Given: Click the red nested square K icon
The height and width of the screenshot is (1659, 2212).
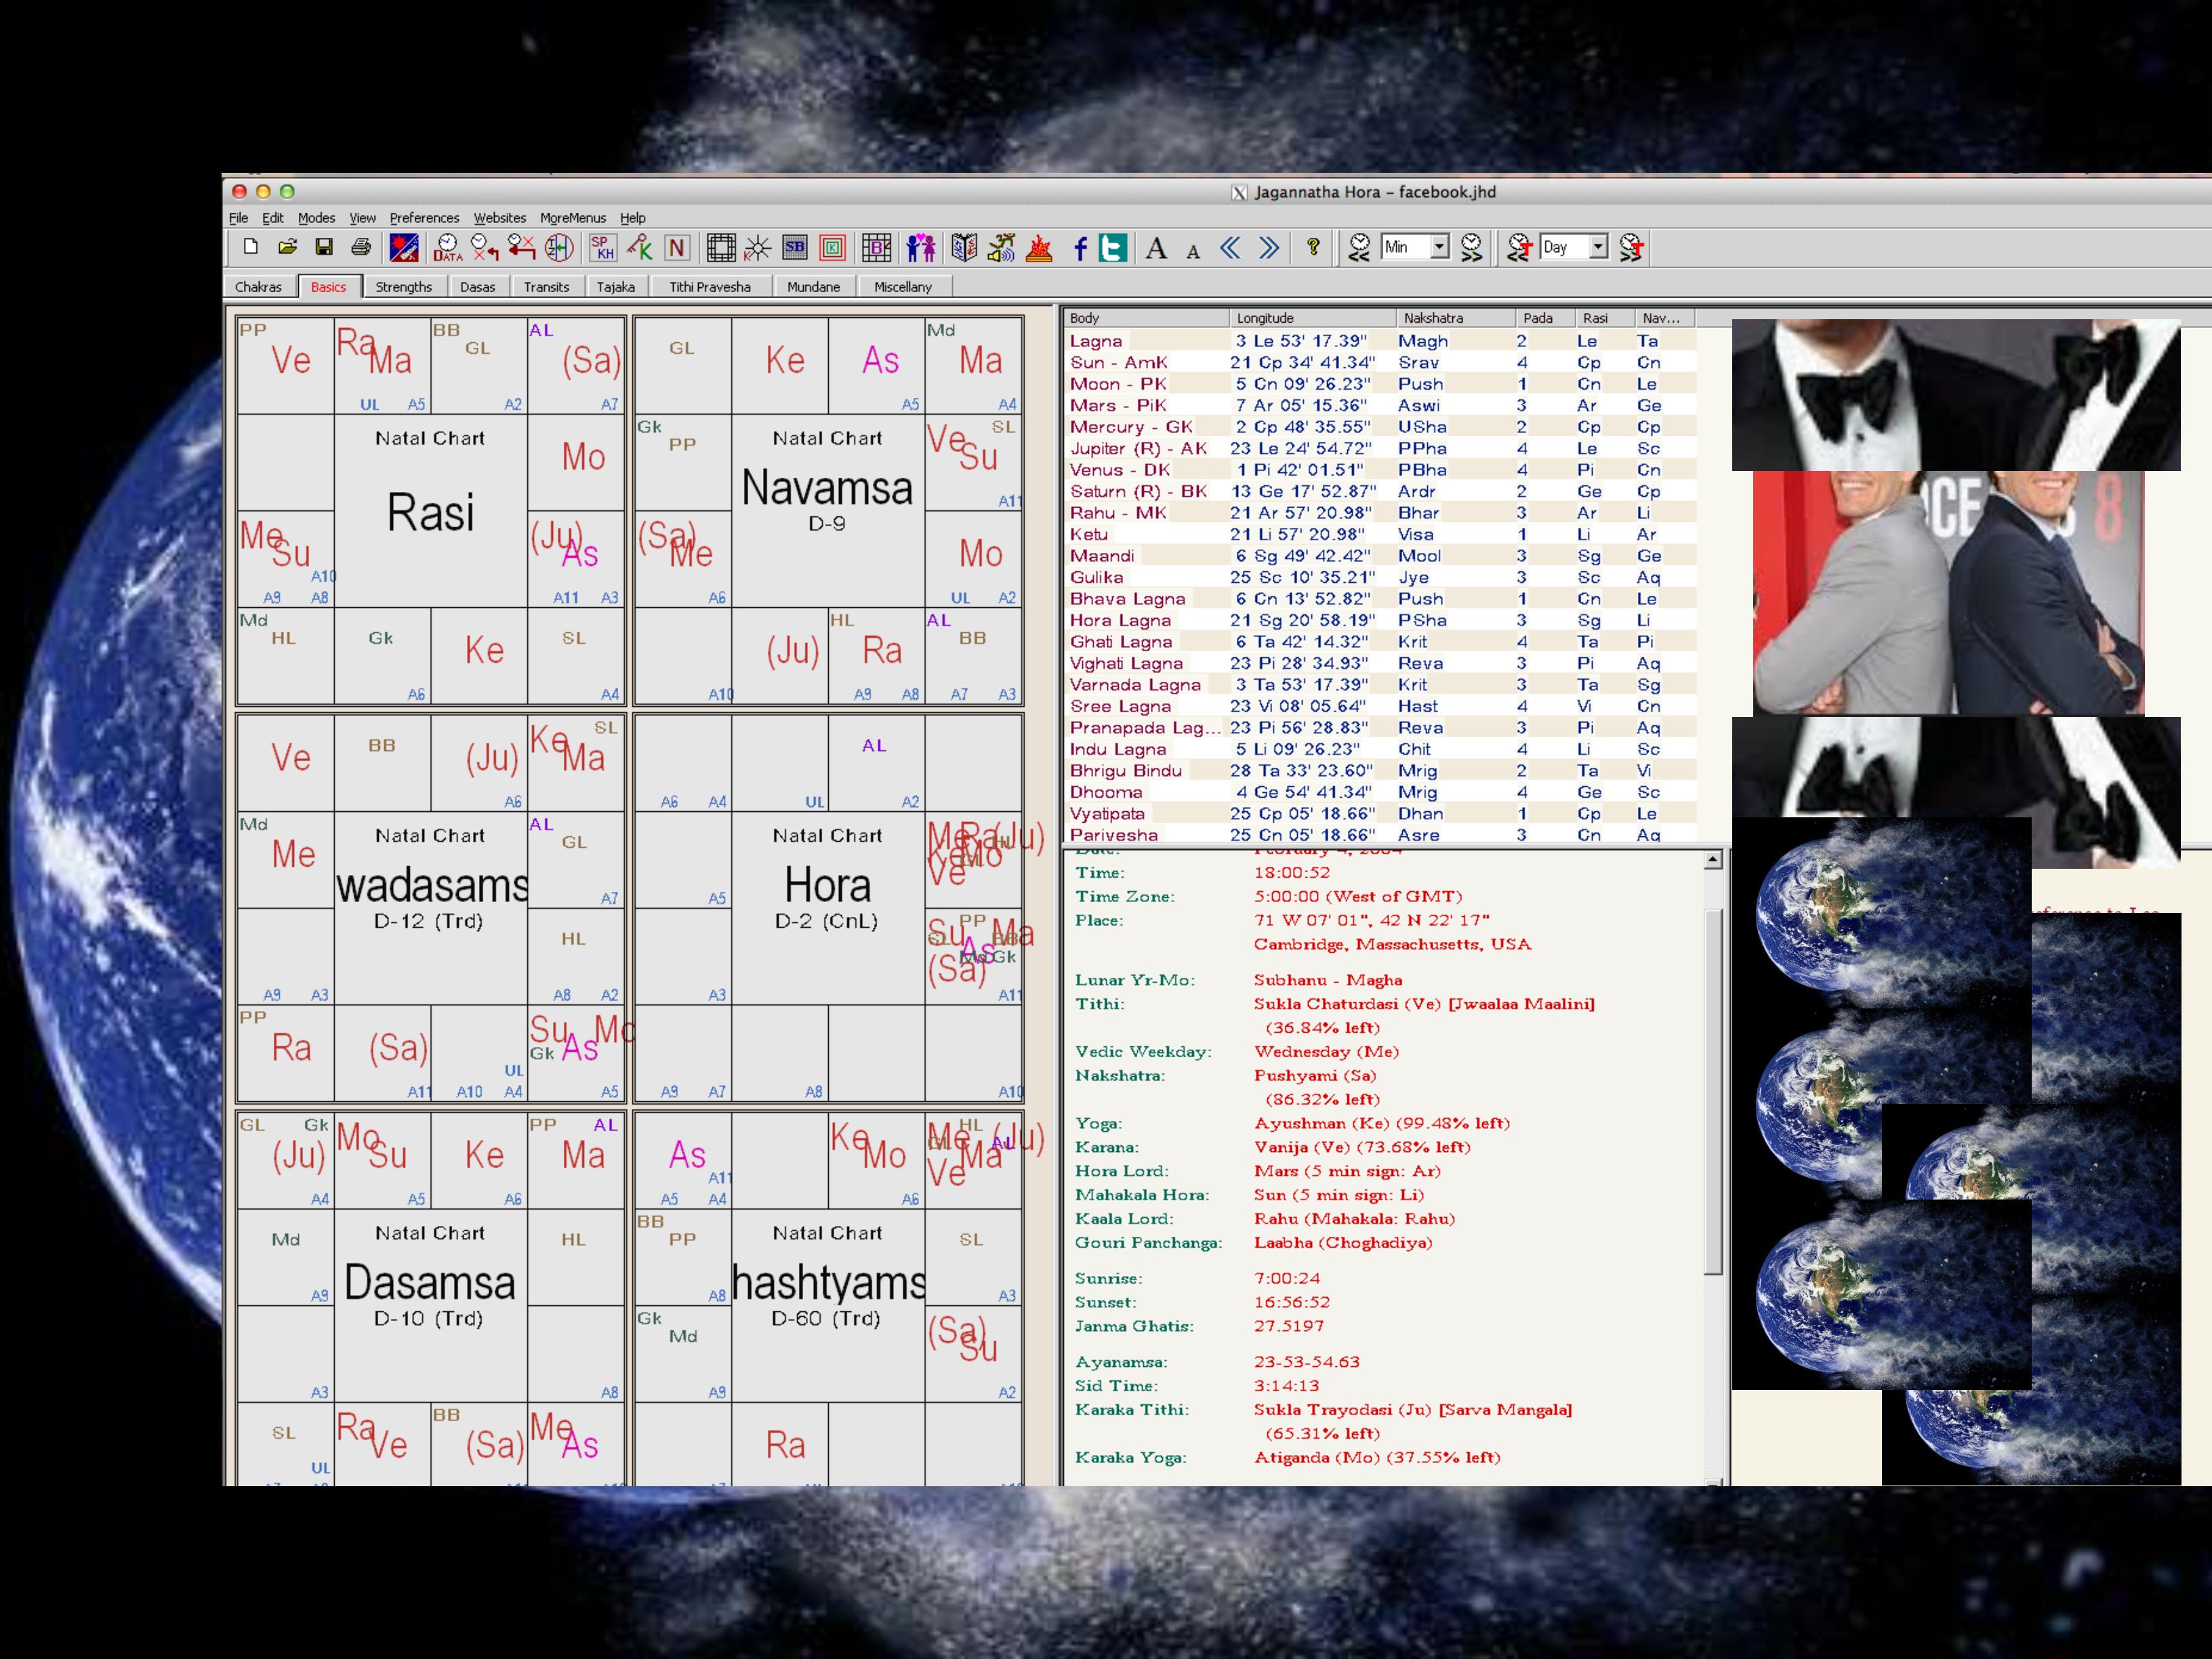Looking at the screenshot, I should [x=832, y=247].
